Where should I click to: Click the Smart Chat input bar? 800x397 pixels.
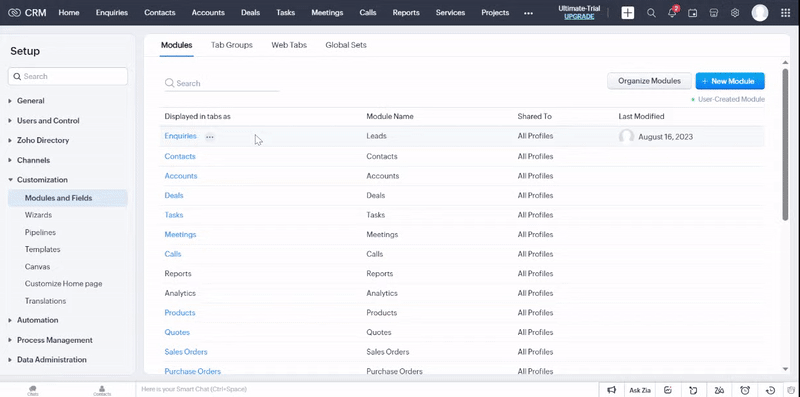pyautogui.click(x=366, y=390)
